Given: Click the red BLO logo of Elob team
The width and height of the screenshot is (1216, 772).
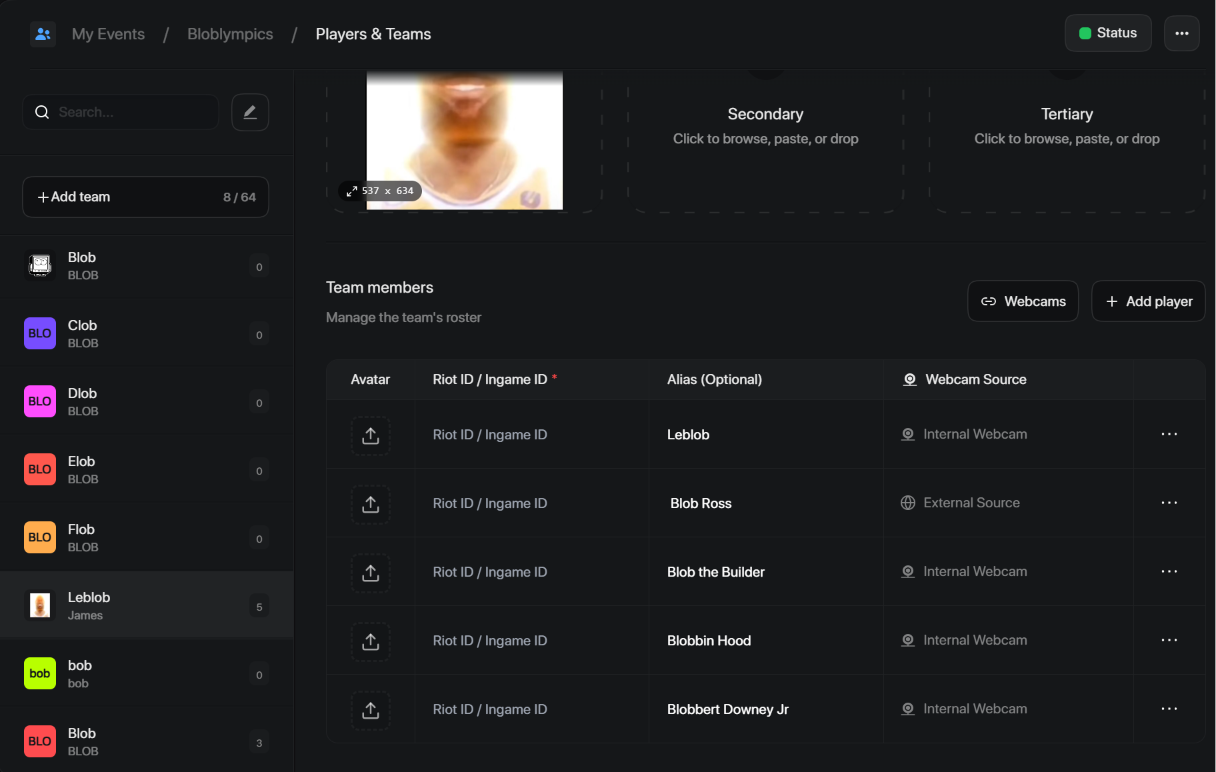Looking at the screenshot, I should click(40, 469).
